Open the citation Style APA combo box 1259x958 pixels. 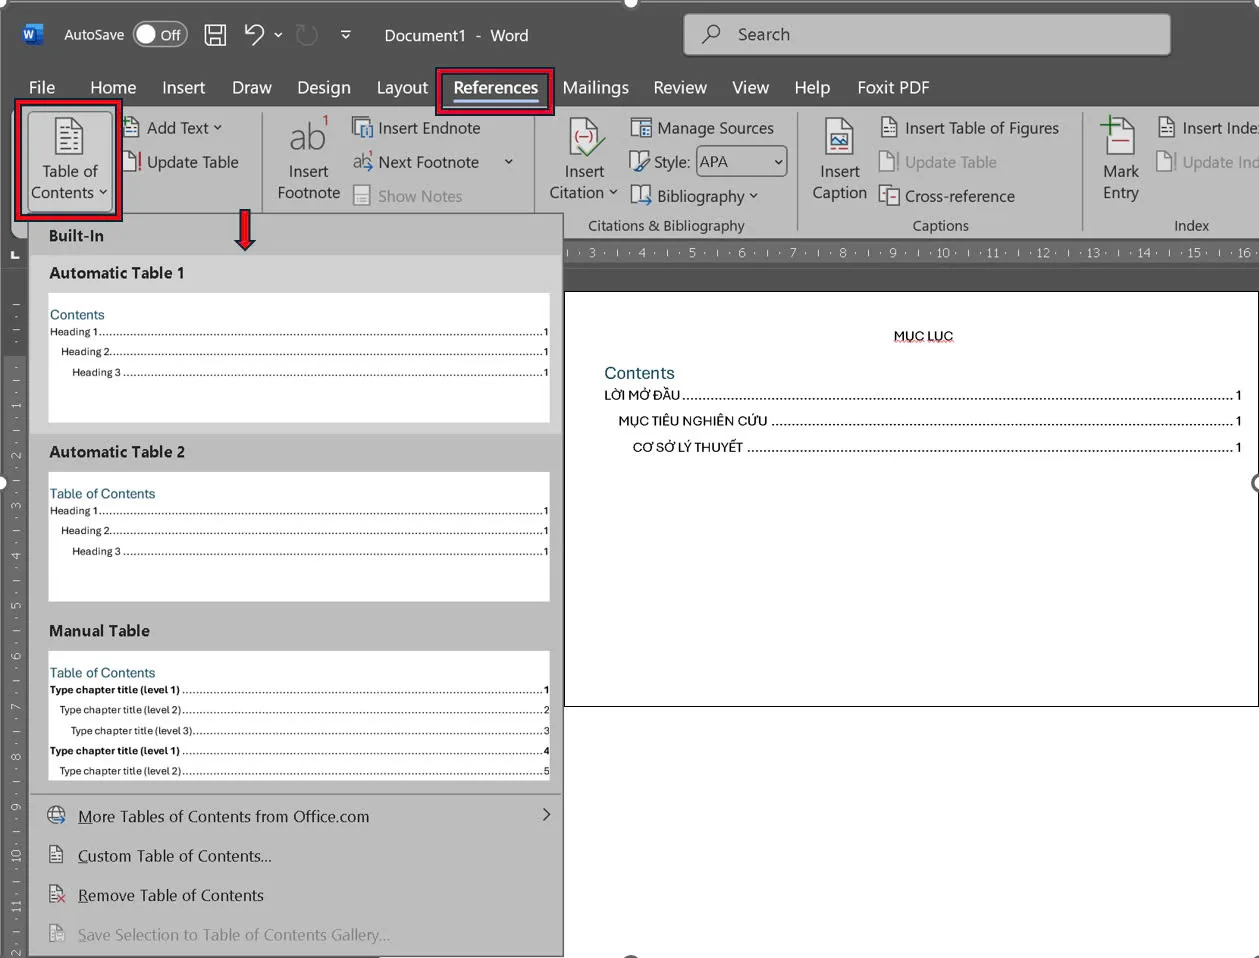click(742, 162)
